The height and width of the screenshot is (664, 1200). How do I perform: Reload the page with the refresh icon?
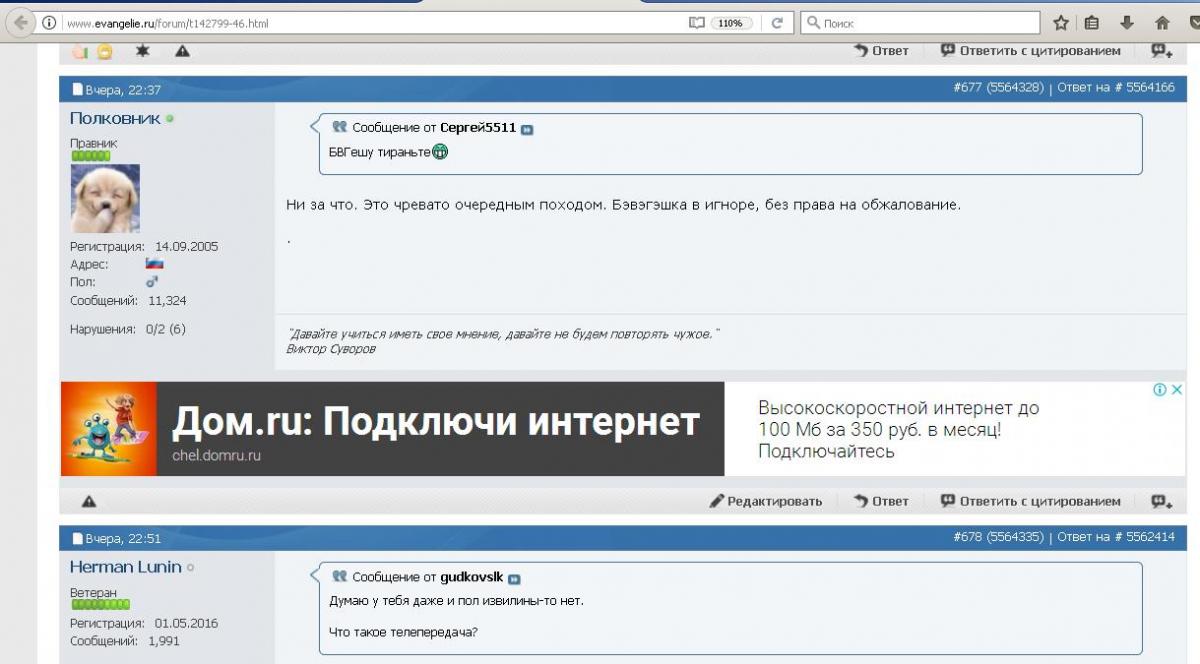coord(776,23)
